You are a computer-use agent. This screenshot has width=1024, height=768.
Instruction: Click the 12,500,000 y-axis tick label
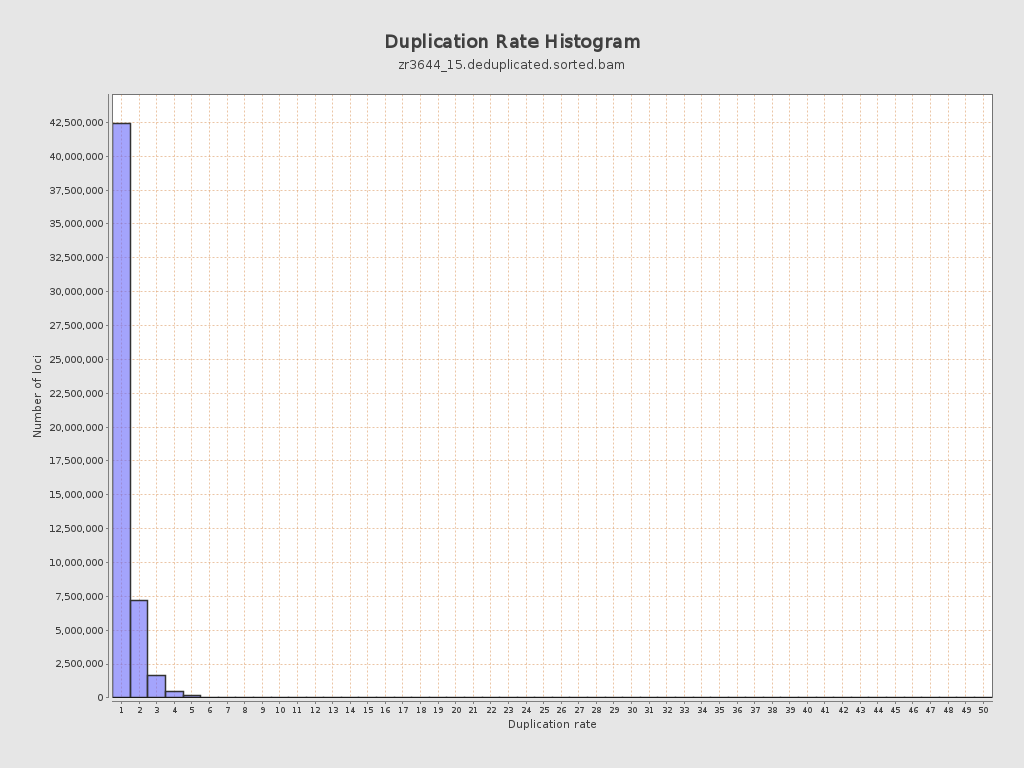[x=76, y=528]
